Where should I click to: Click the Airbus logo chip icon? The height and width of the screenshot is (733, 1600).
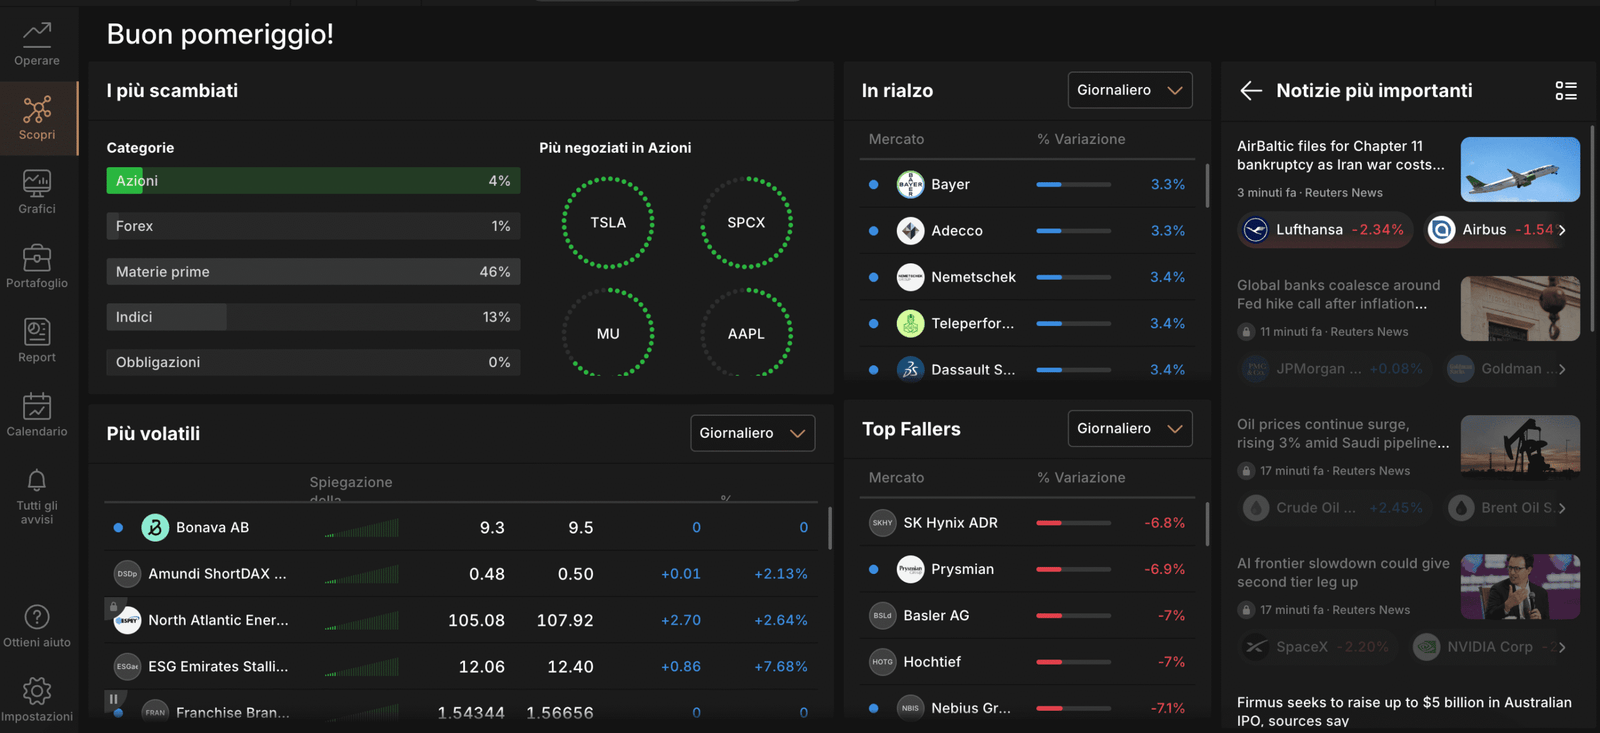1441,230
